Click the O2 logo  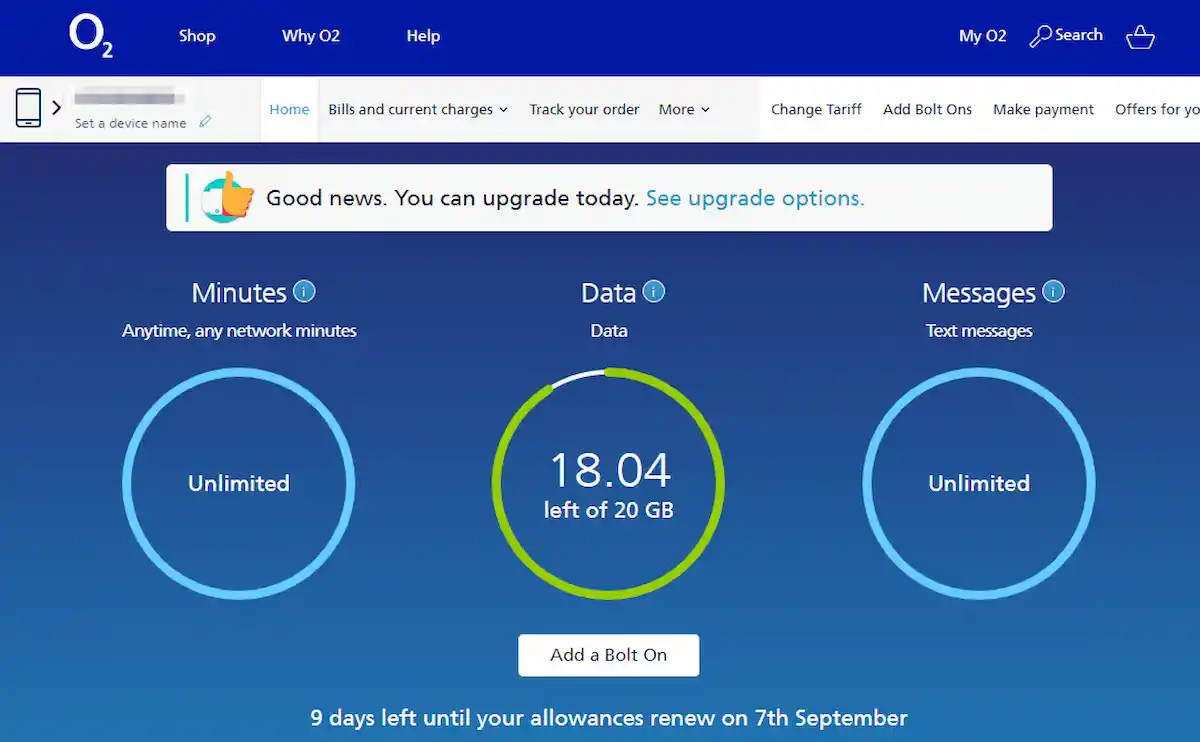pyautogui.click(x=90, y=37)
